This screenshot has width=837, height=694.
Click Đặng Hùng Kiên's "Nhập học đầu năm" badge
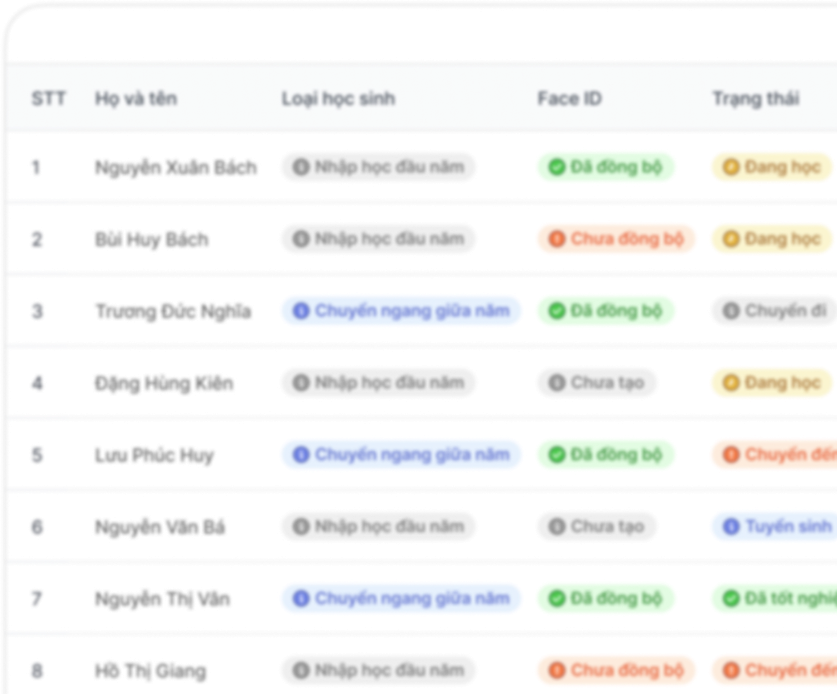[x=378, y=383]
